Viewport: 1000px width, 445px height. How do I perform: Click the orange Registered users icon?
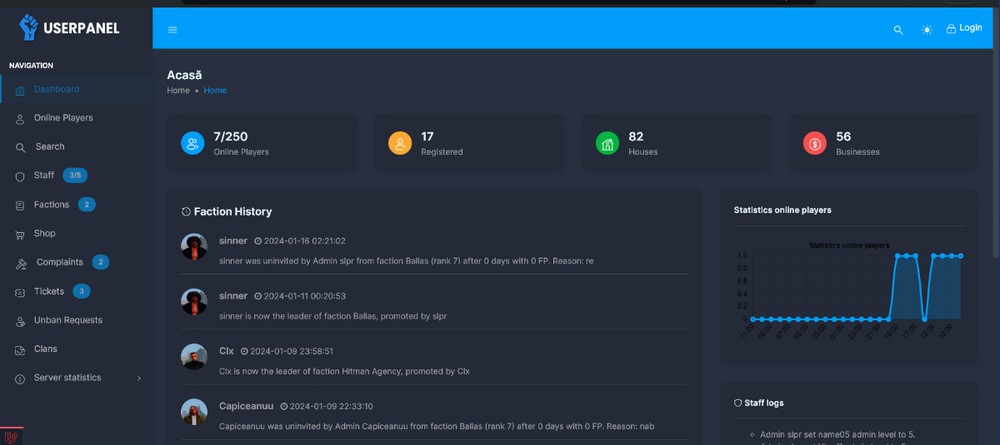399,143
